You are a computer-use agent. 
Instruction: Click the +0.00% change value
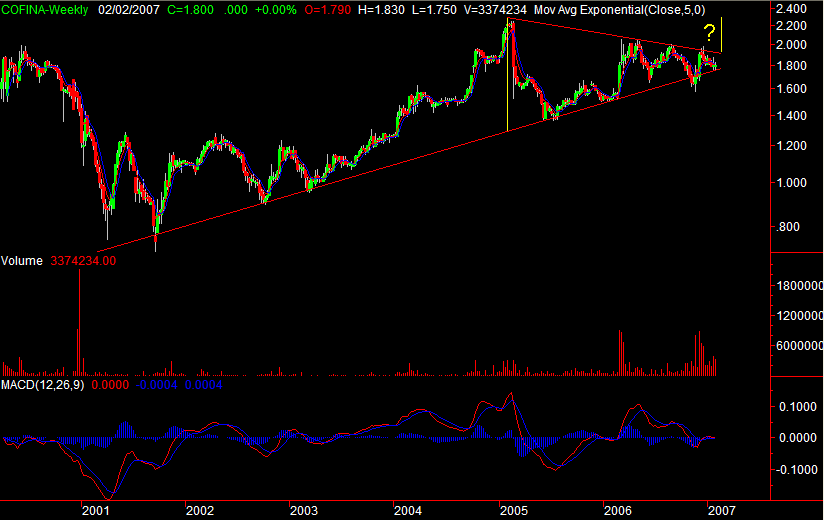point(276,9)
